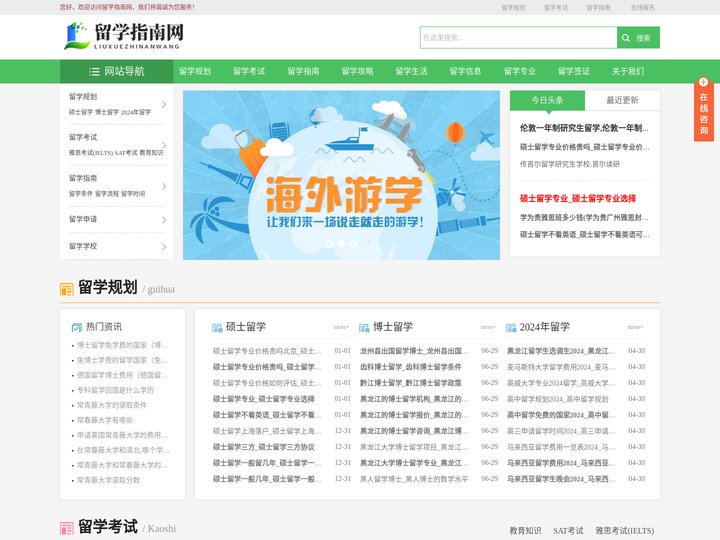
Task: Expand the 留学指南 sidebar chevron
Action: 164,186
